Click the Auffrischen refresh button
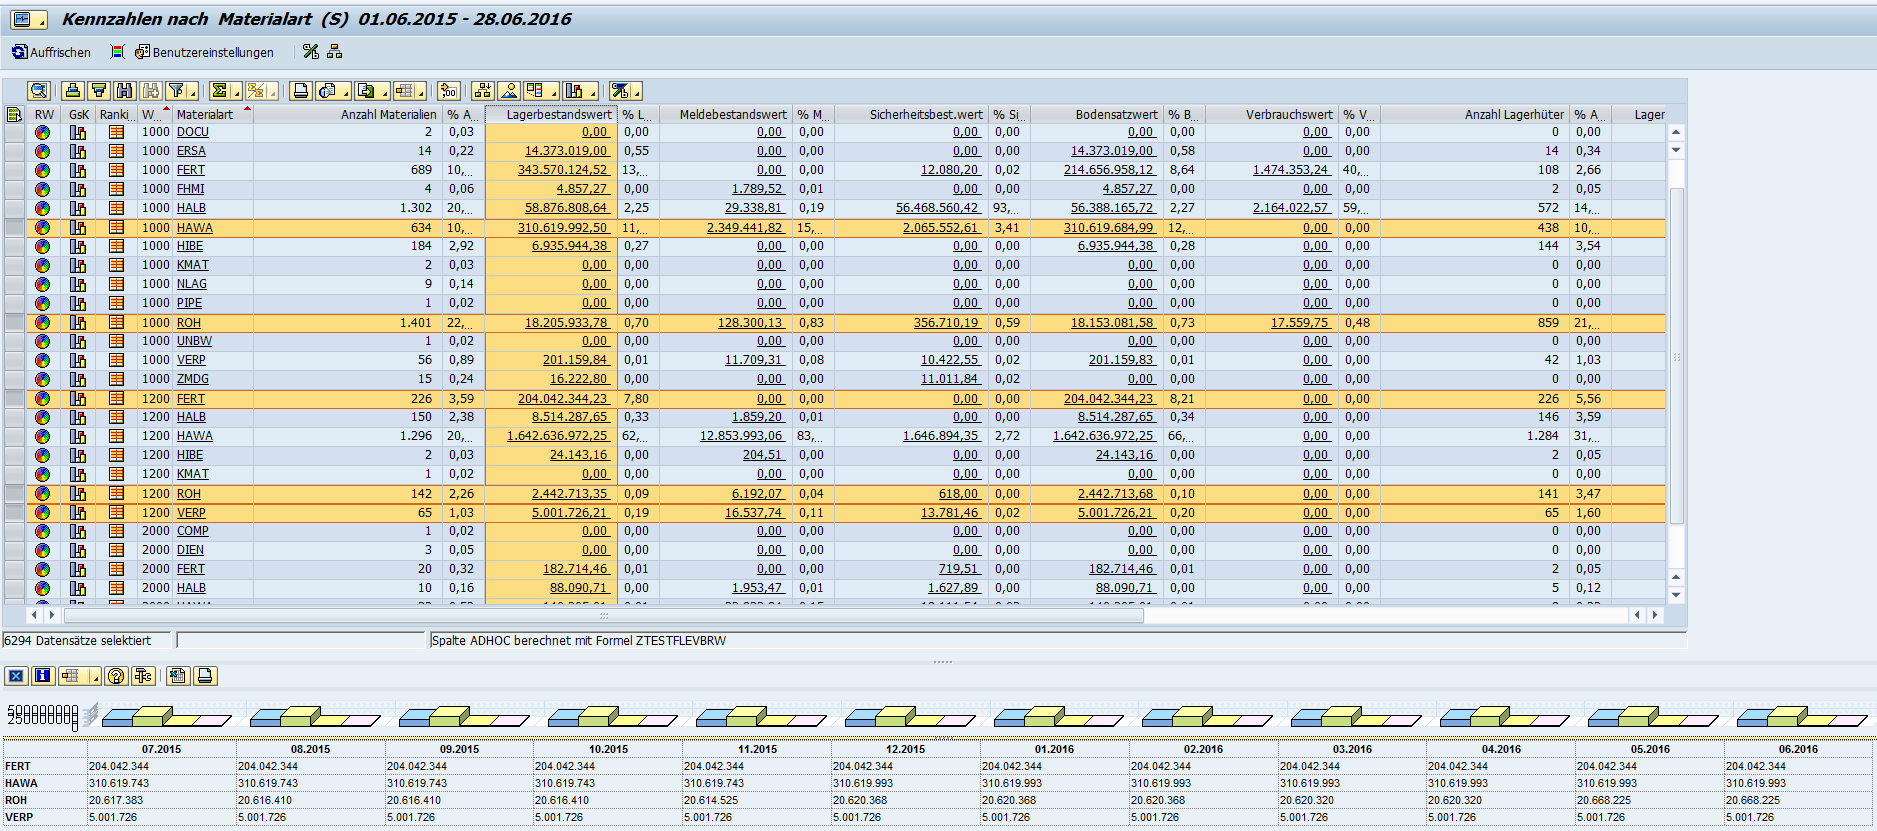The width and height of the screenshot is (1877, 831). pos(51,52)
